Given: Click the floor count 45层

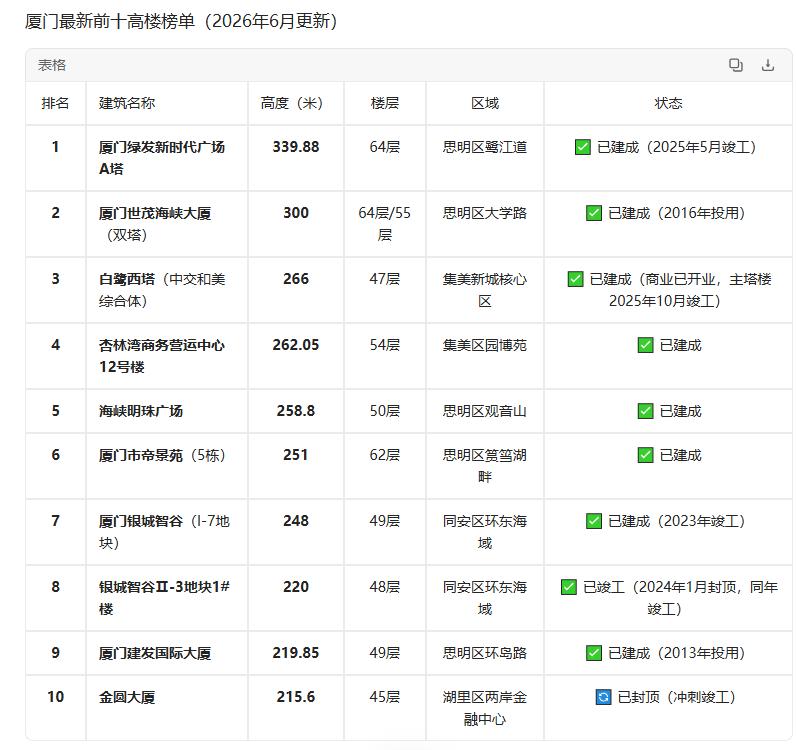Looking at the screenshot, I should pyautogui.click(x=384, y=697).
